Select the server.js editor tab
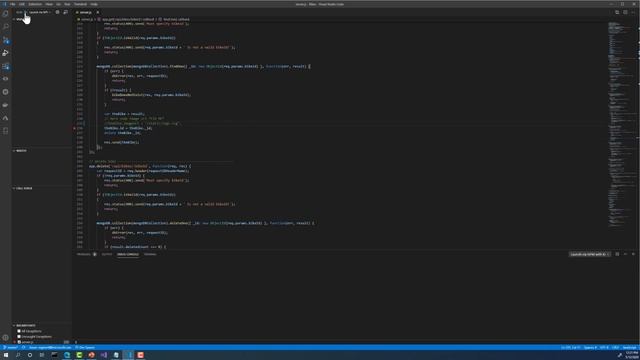640x360 pixels. pyautogui.click(x=85, y=13)
